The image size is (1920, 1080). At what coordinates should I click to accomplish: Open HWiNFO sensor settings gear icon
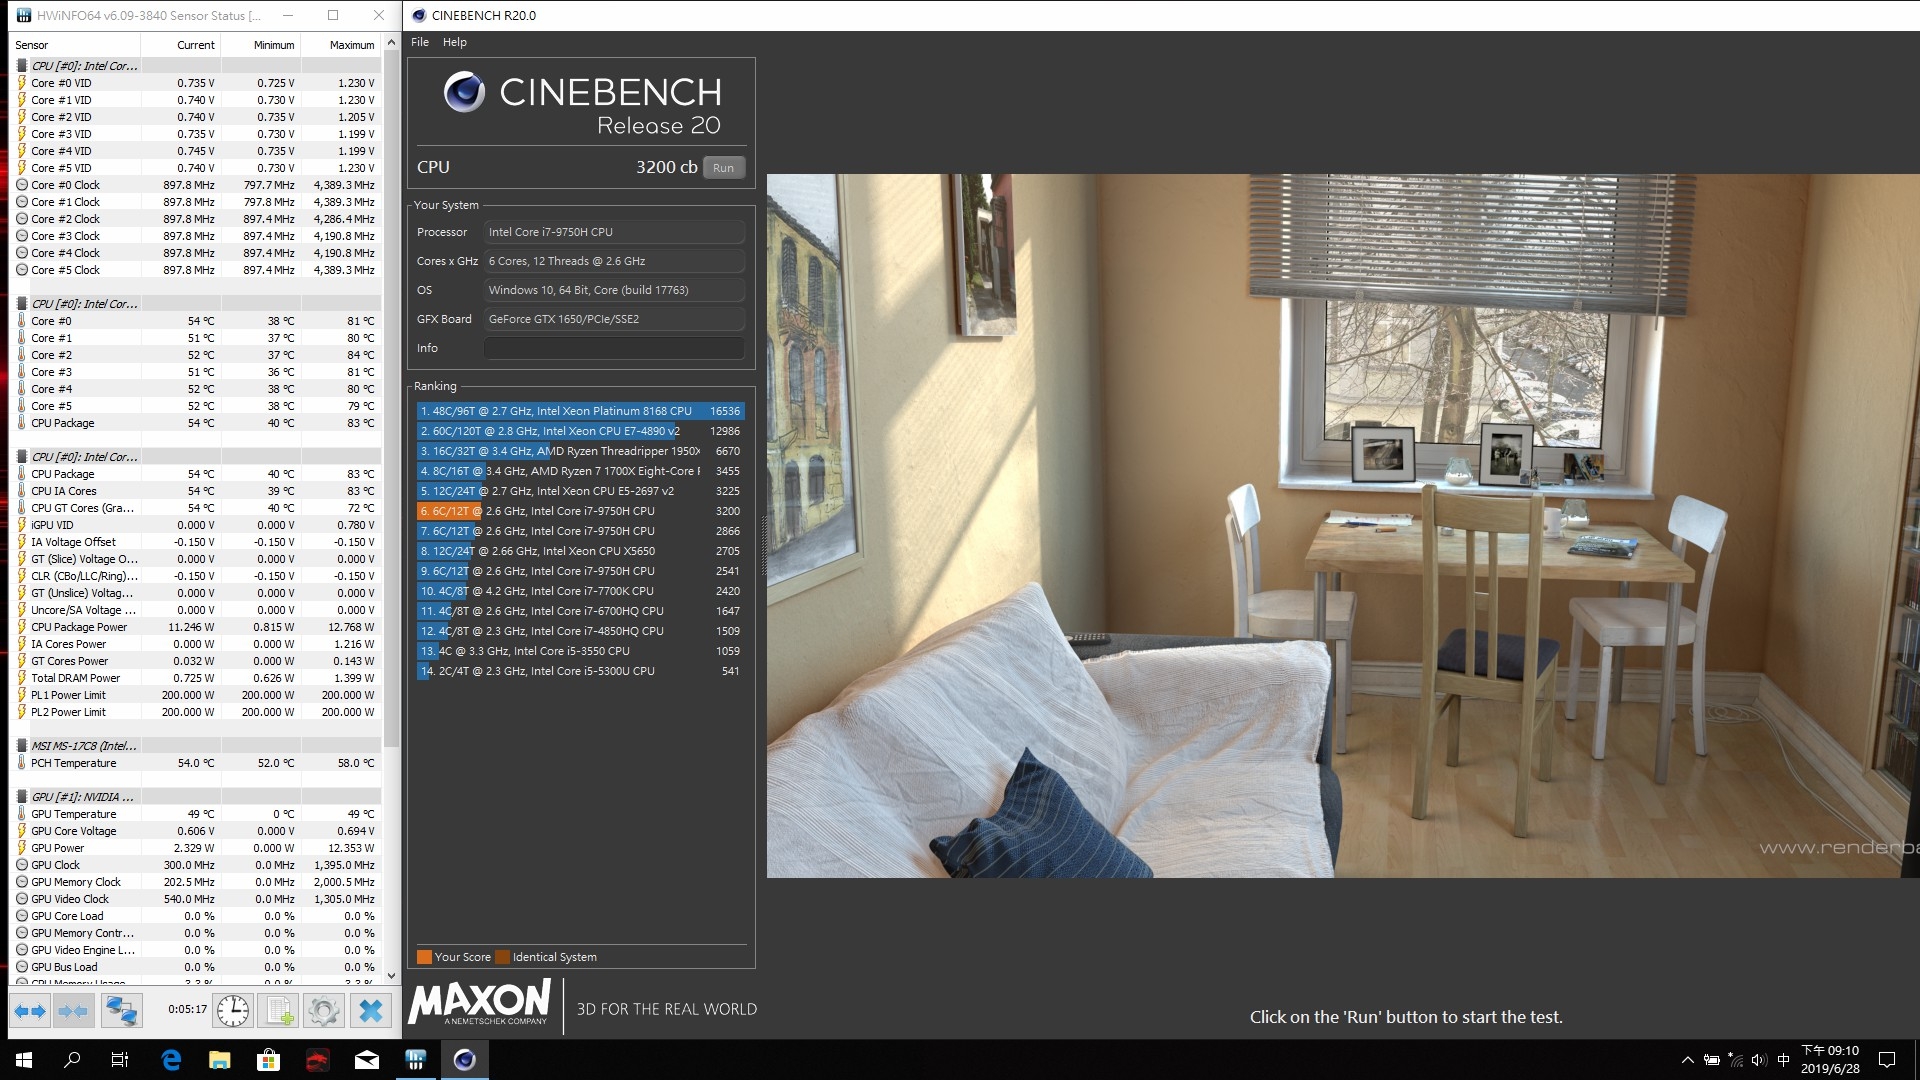tap(324, 1011)
